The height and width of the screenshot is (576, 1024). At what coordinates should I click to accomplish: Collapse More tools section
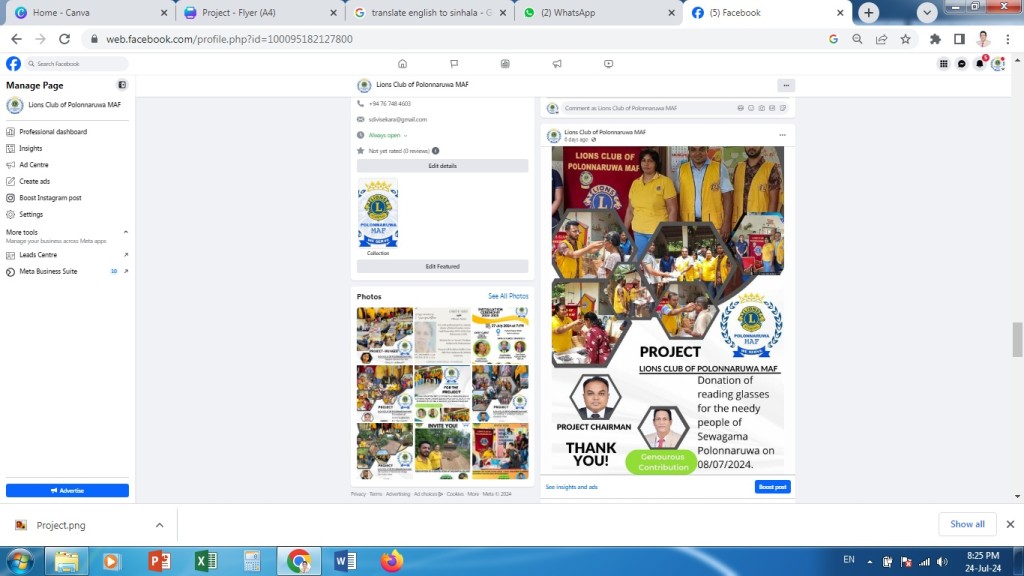(125, 232)
